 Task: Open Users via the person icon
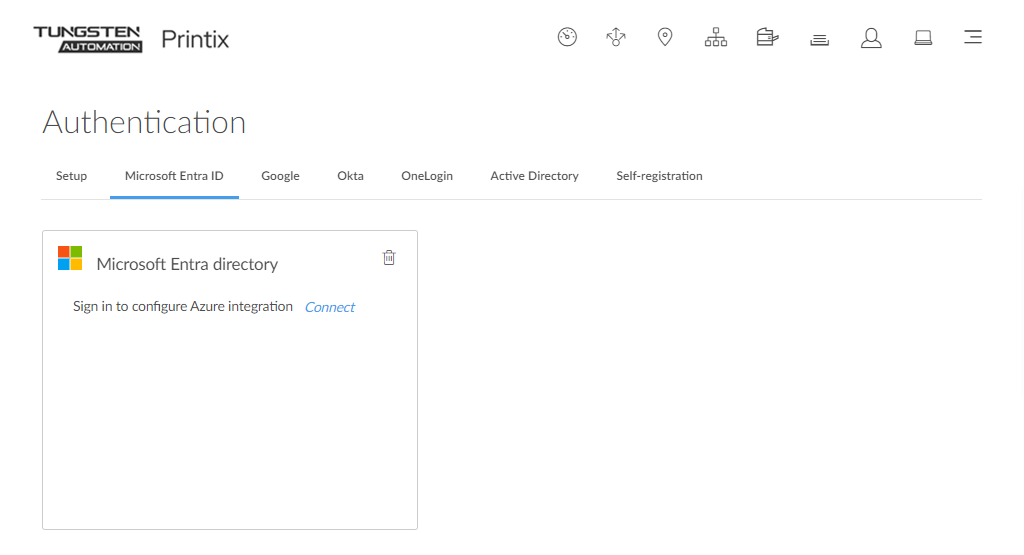point(871,38)
